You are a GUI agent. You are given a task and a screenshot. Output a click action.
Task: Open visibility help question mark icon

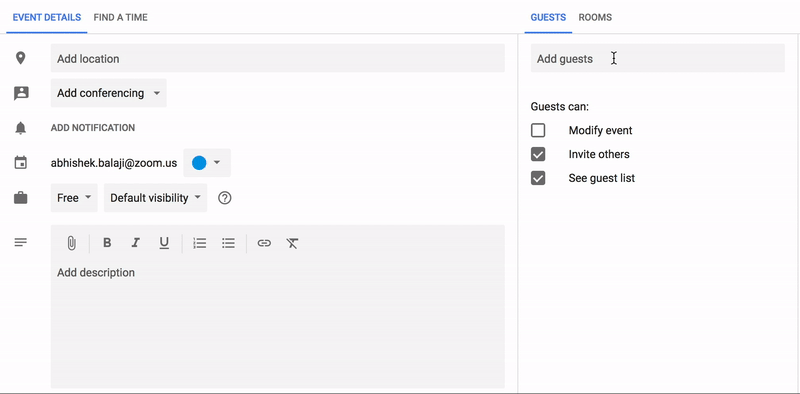click(x=224, y=198)
